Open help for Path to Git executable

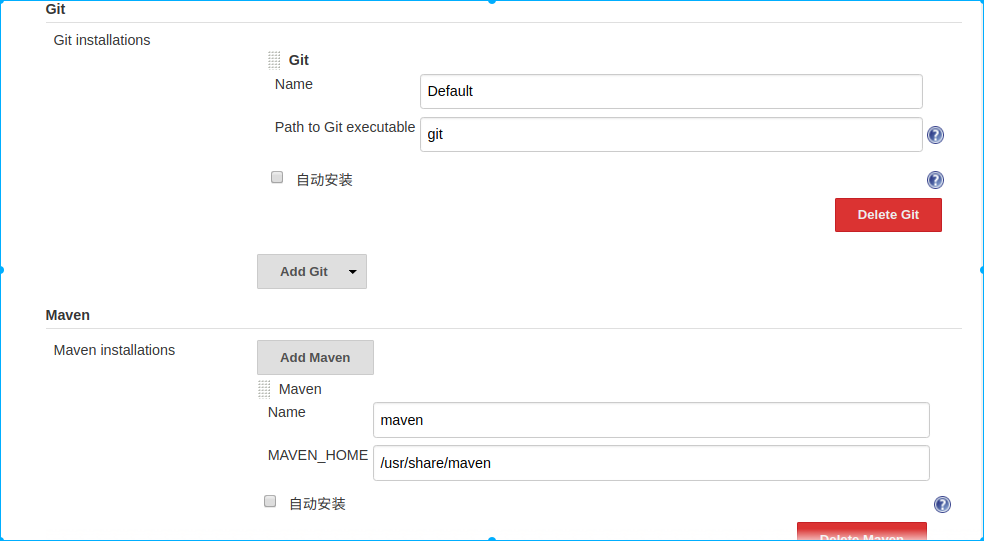click(x=935, y=135)
